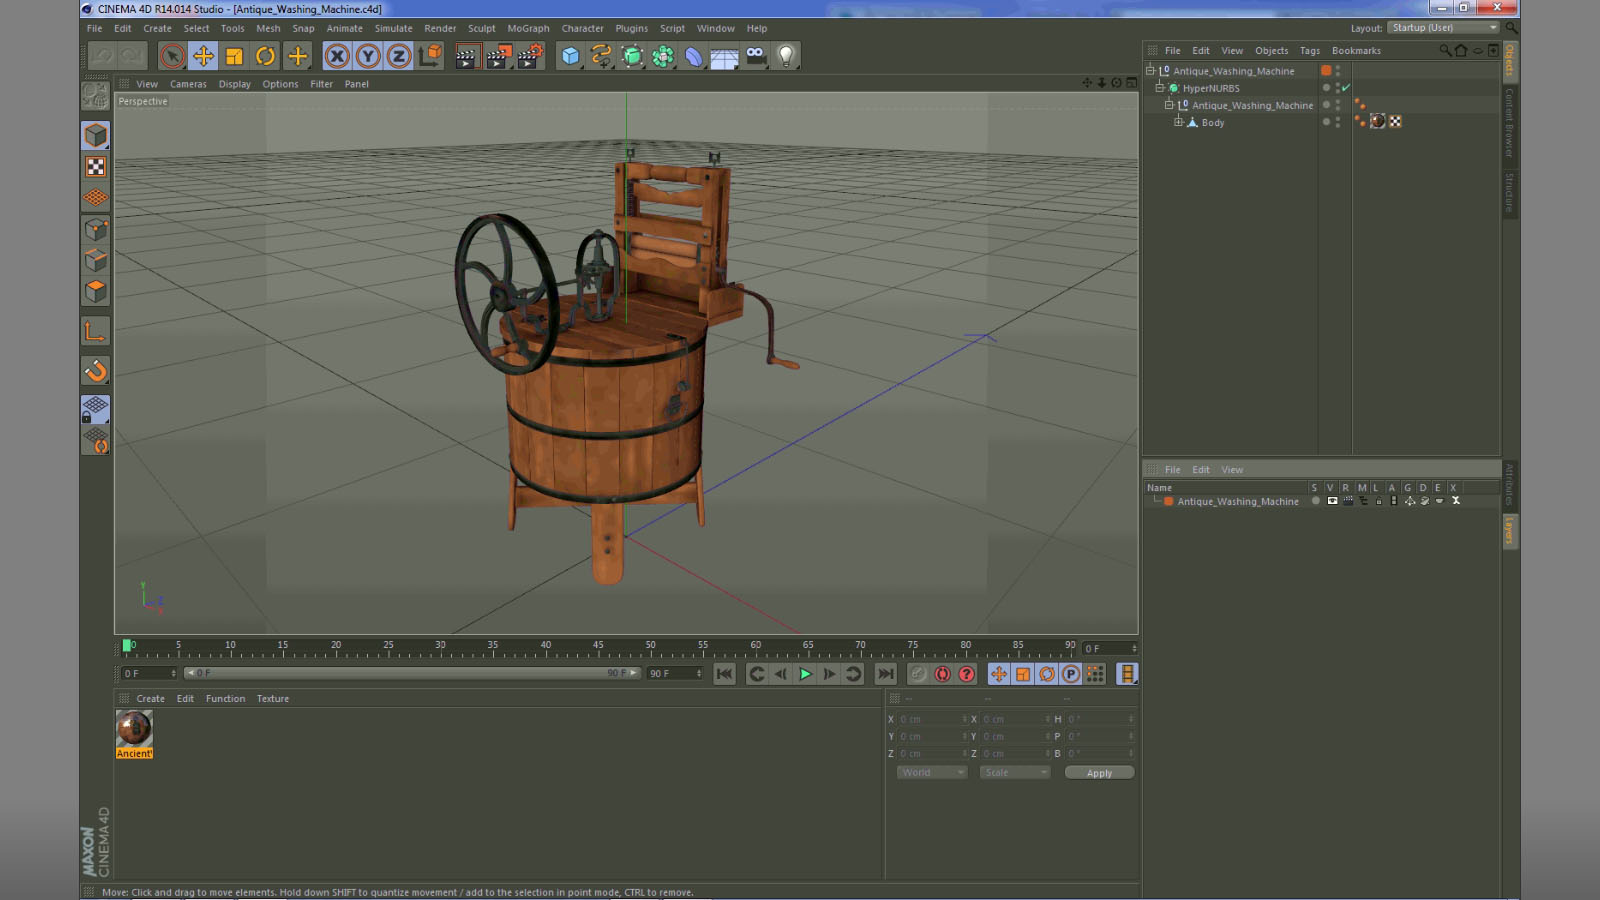Open the Array modeling objects icon
The width and height of the screenshot is (1600, 900).
663,56
